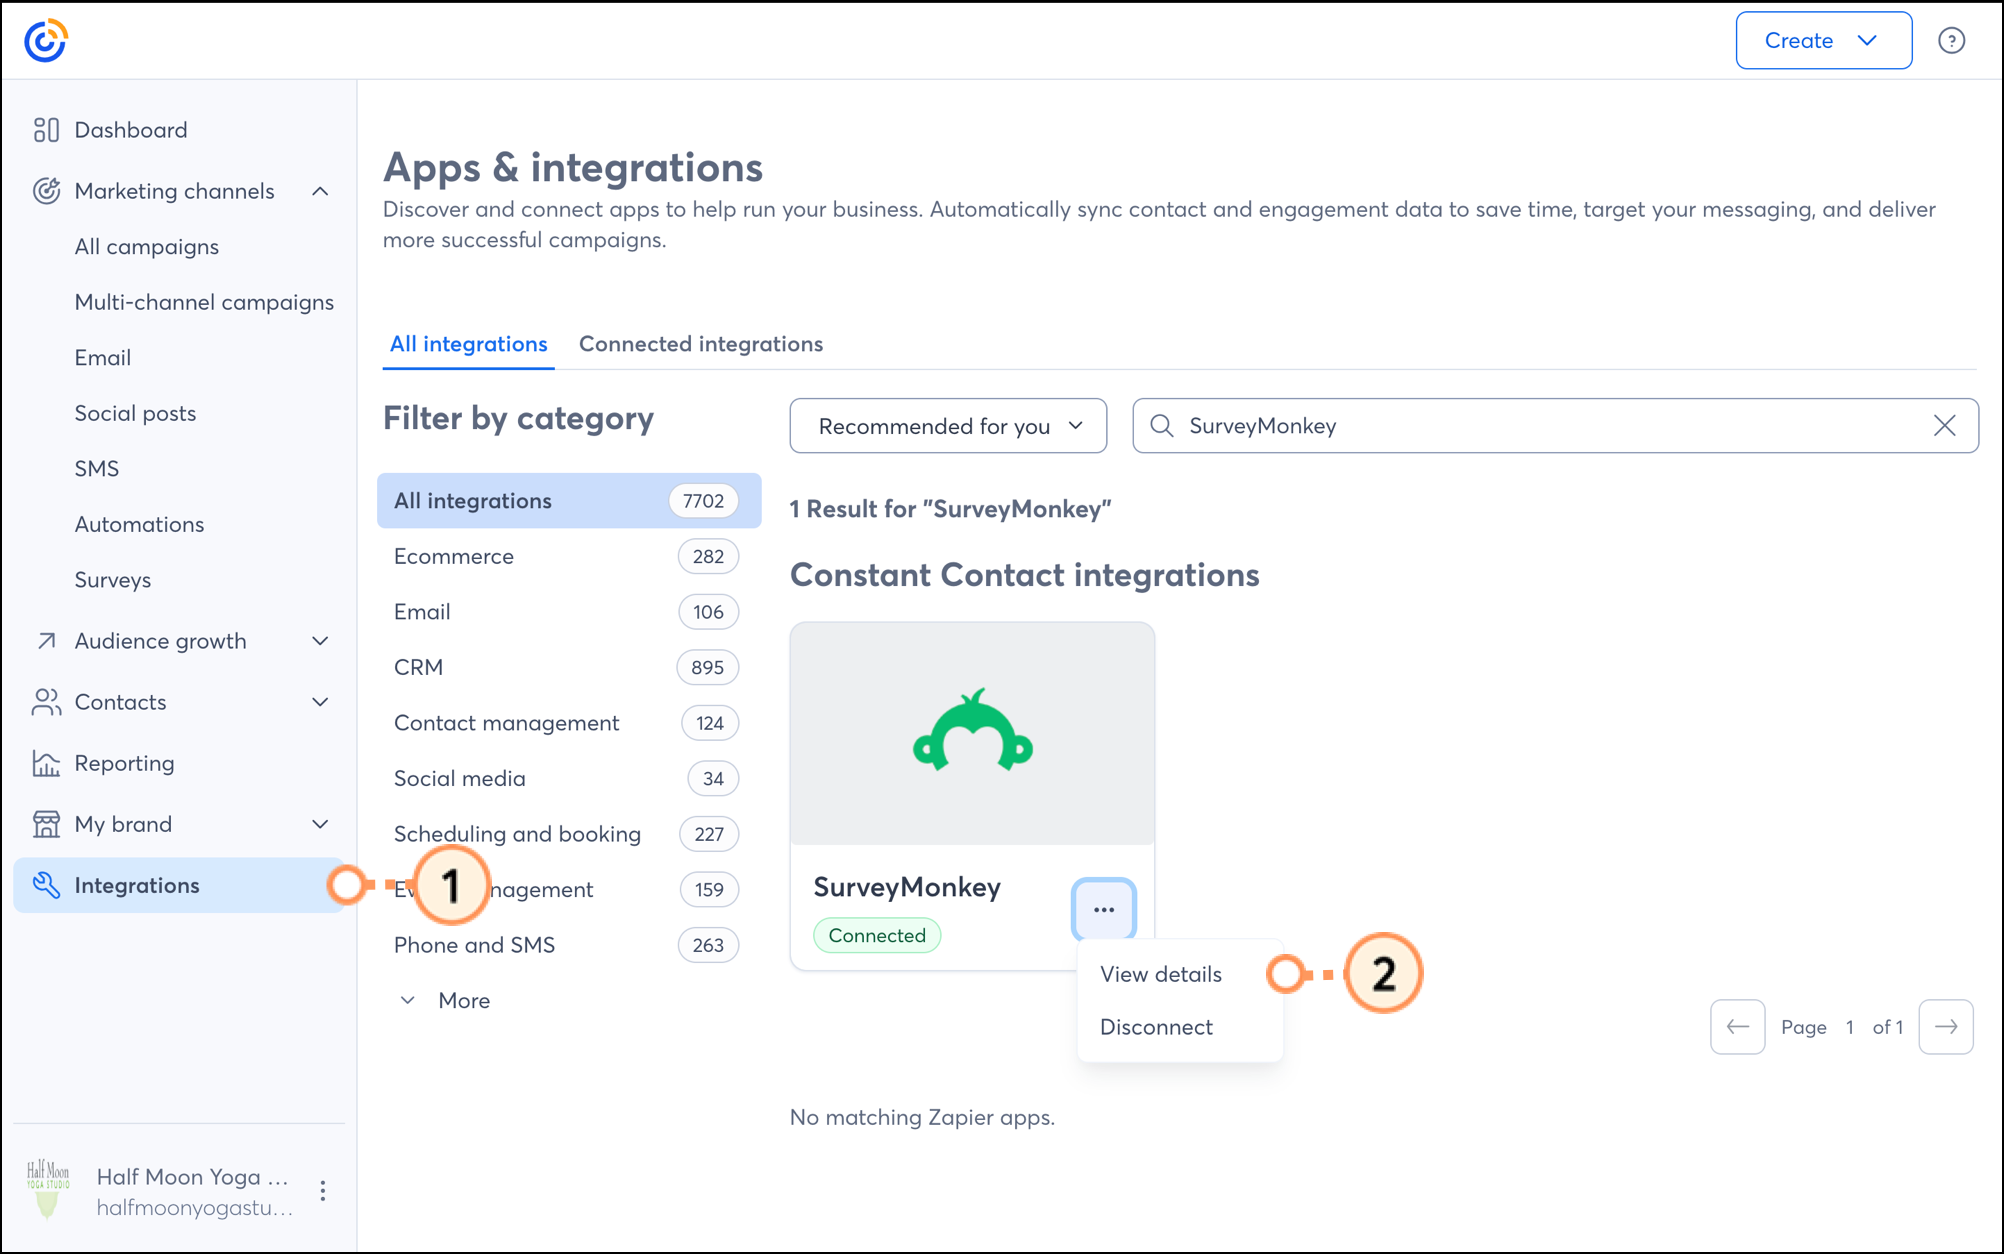Select View details menu option
This screenshot has height=1254, width=2004.
click(1161, 974)
